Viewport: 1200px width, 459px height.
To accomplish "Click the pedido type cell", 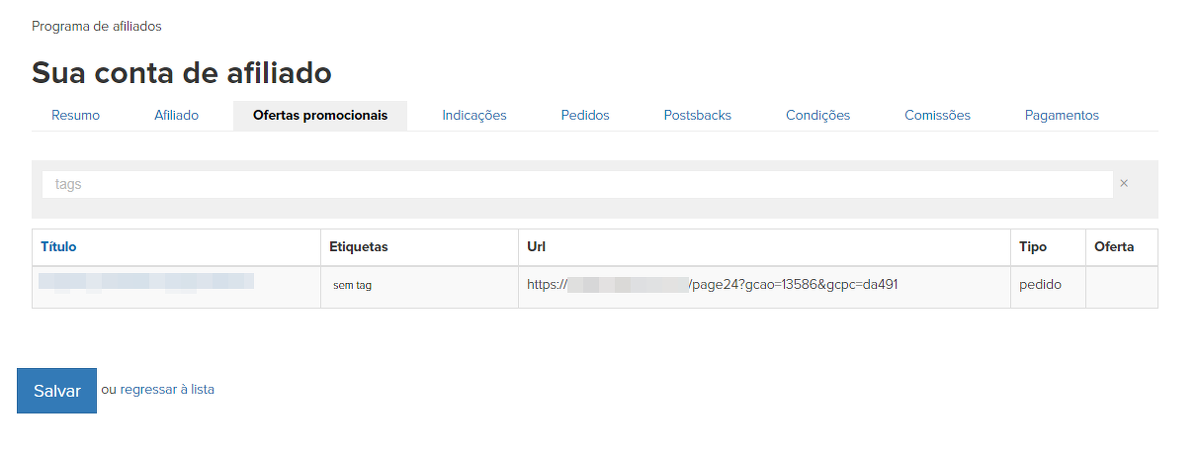I will (1040, 285).
